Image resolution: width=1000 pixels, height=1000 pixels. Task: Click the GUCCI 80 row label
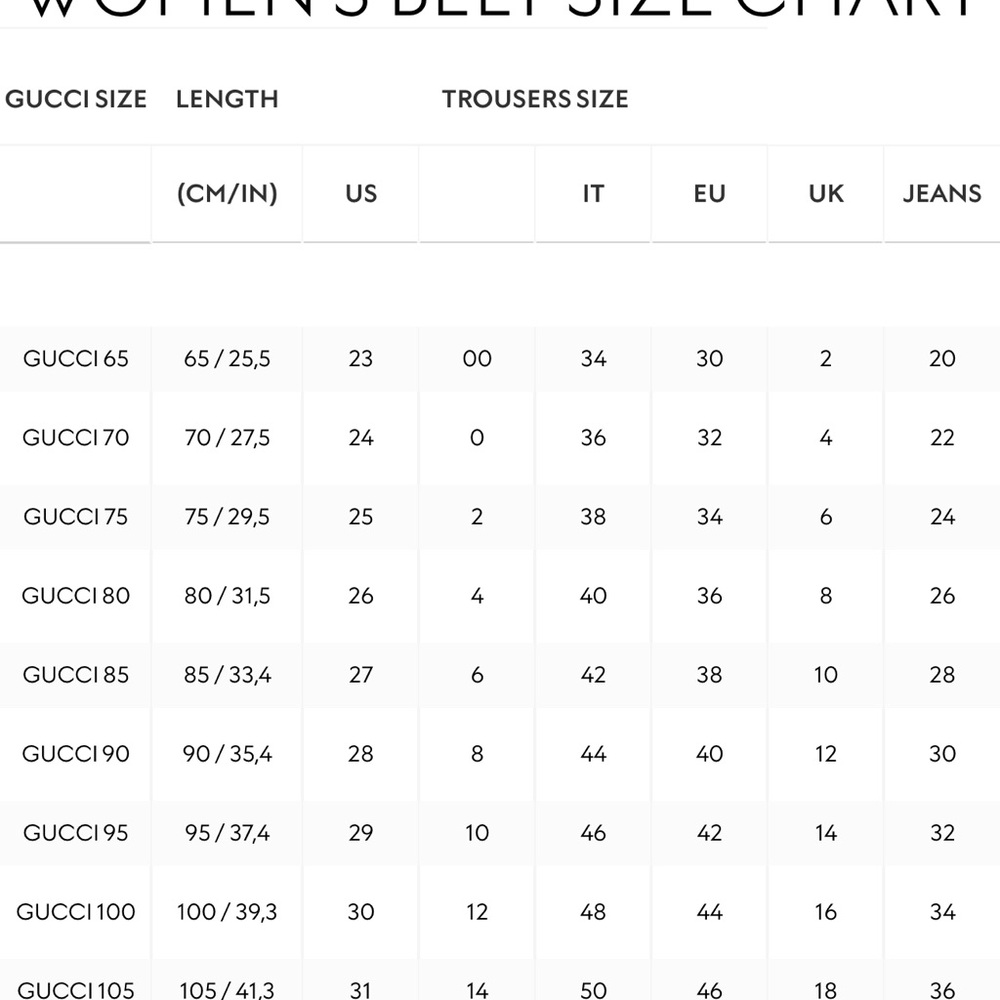click(x=76, y=596)
